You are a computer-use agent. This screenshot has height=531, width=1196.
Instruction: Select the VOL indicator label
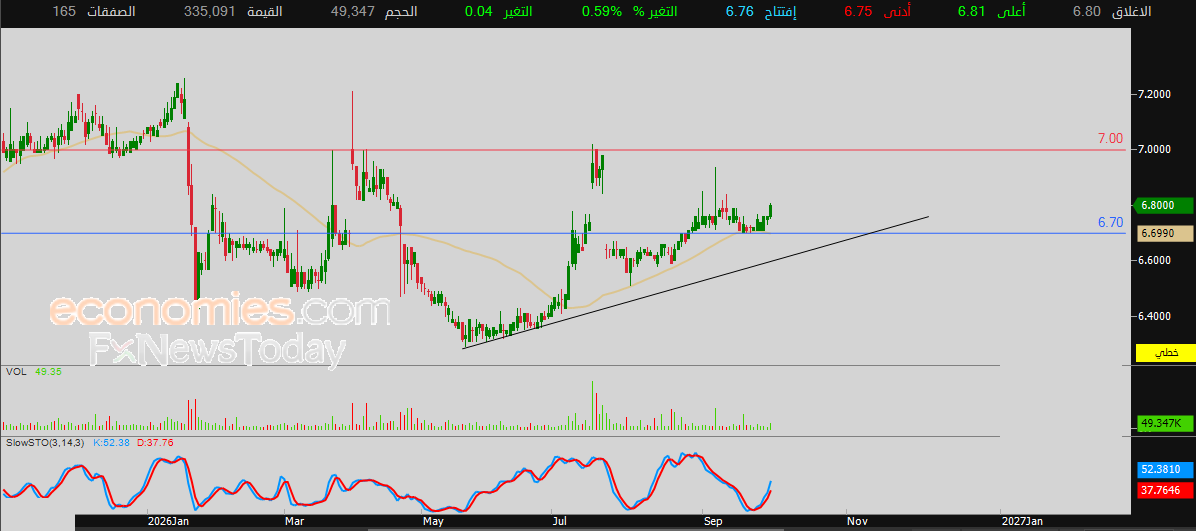pos(16,372)
